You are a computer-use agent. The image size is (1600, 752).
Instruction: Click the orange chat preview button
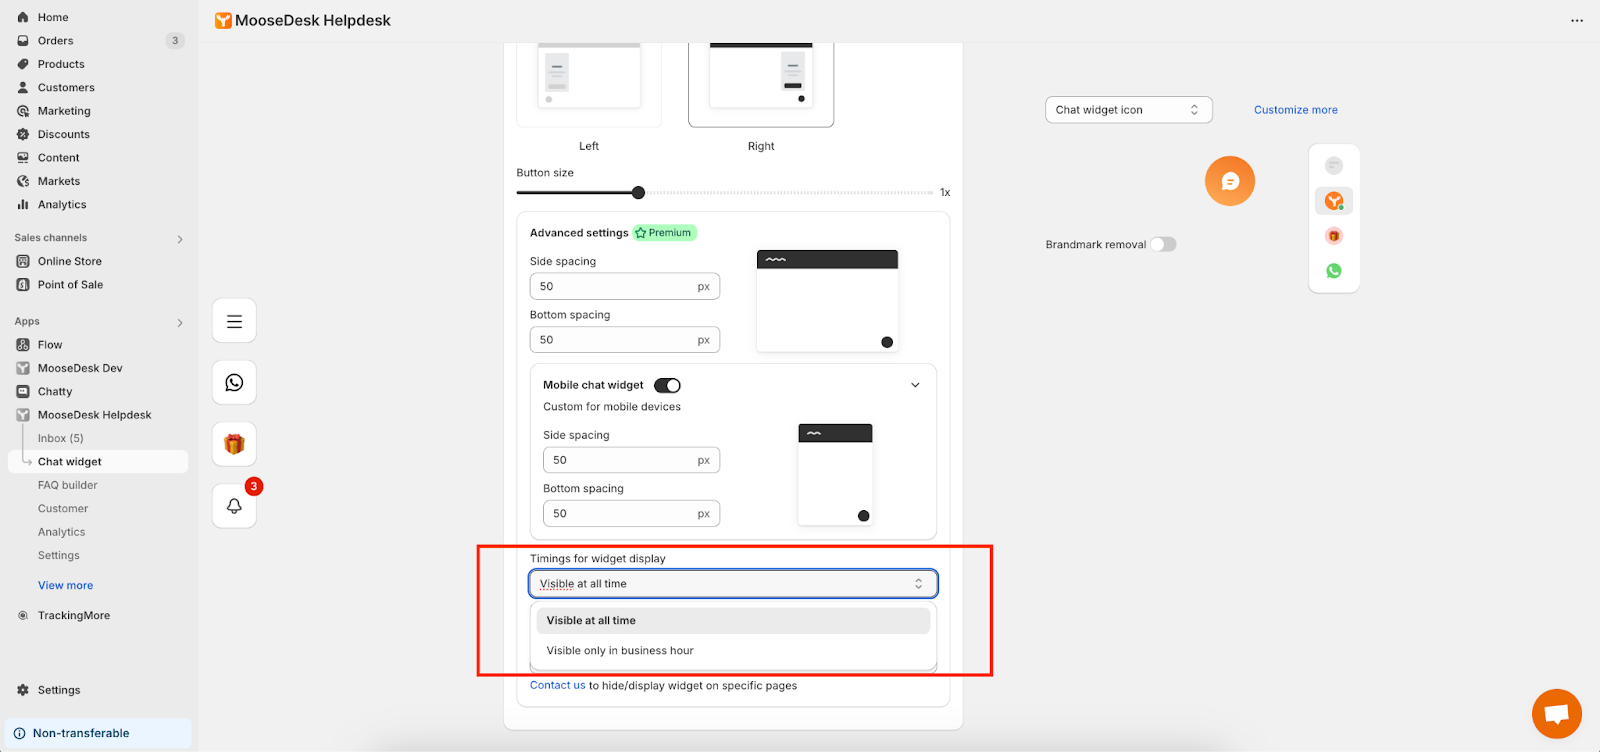[x=1230, y=181]
